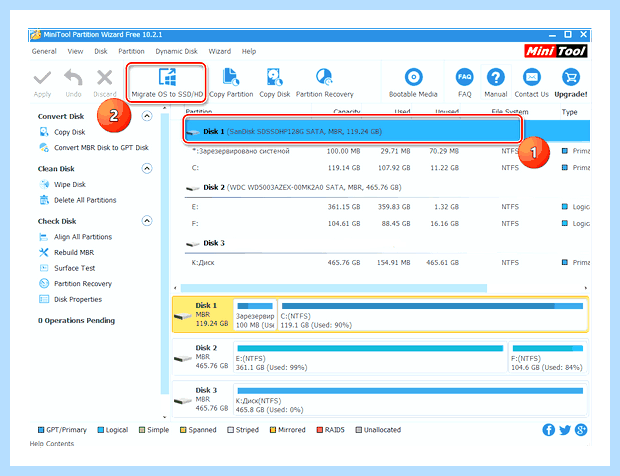620x476 pixels.
Task: Click partition list scroll right arrow
Action: (x=586, y=288)
